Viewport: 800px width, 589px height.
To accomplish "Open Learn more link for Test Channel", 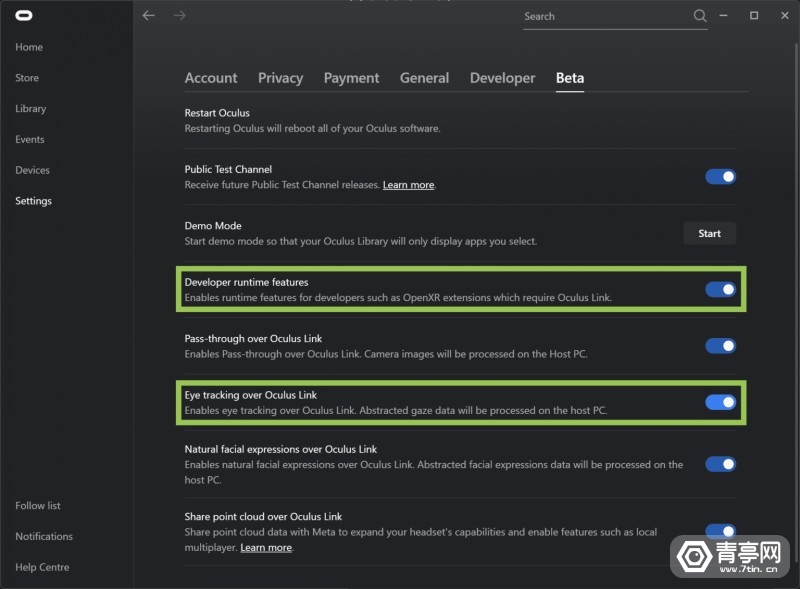I will click(408, 185).
